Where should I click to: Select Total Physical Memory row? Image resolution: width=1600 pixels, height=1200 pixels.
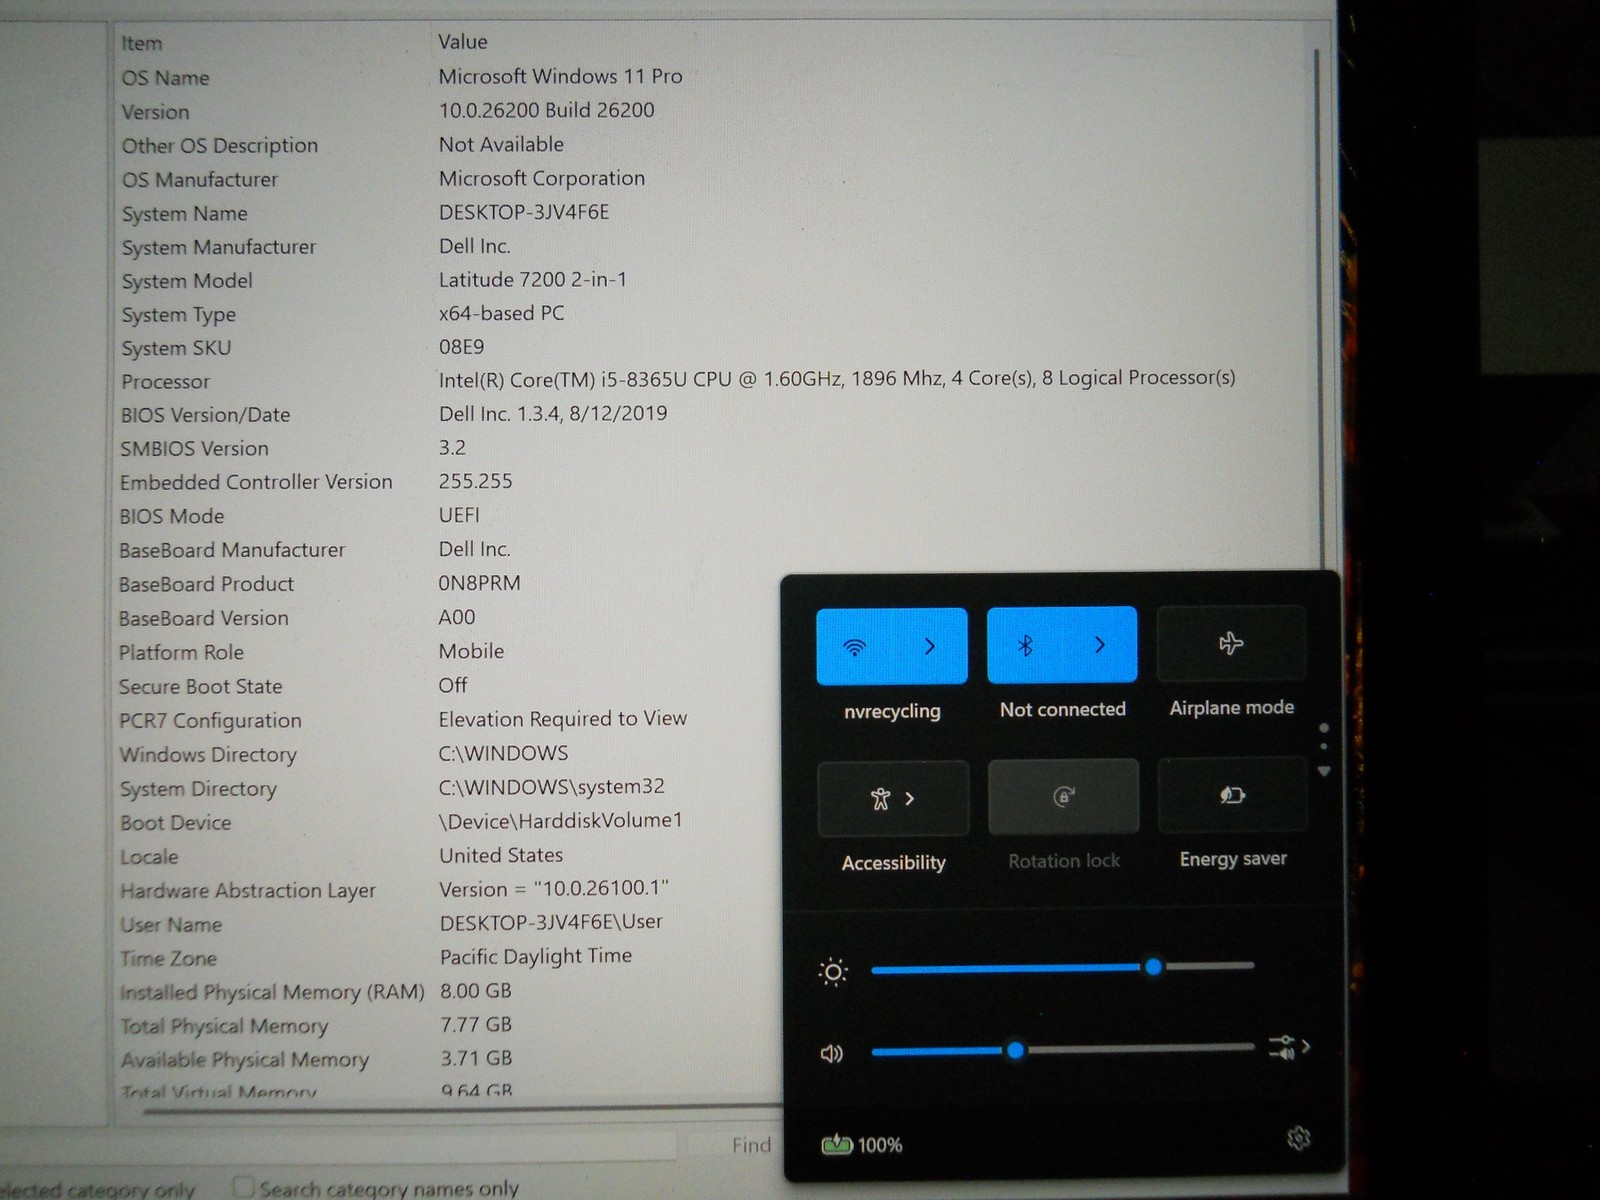pos(224,1027)
